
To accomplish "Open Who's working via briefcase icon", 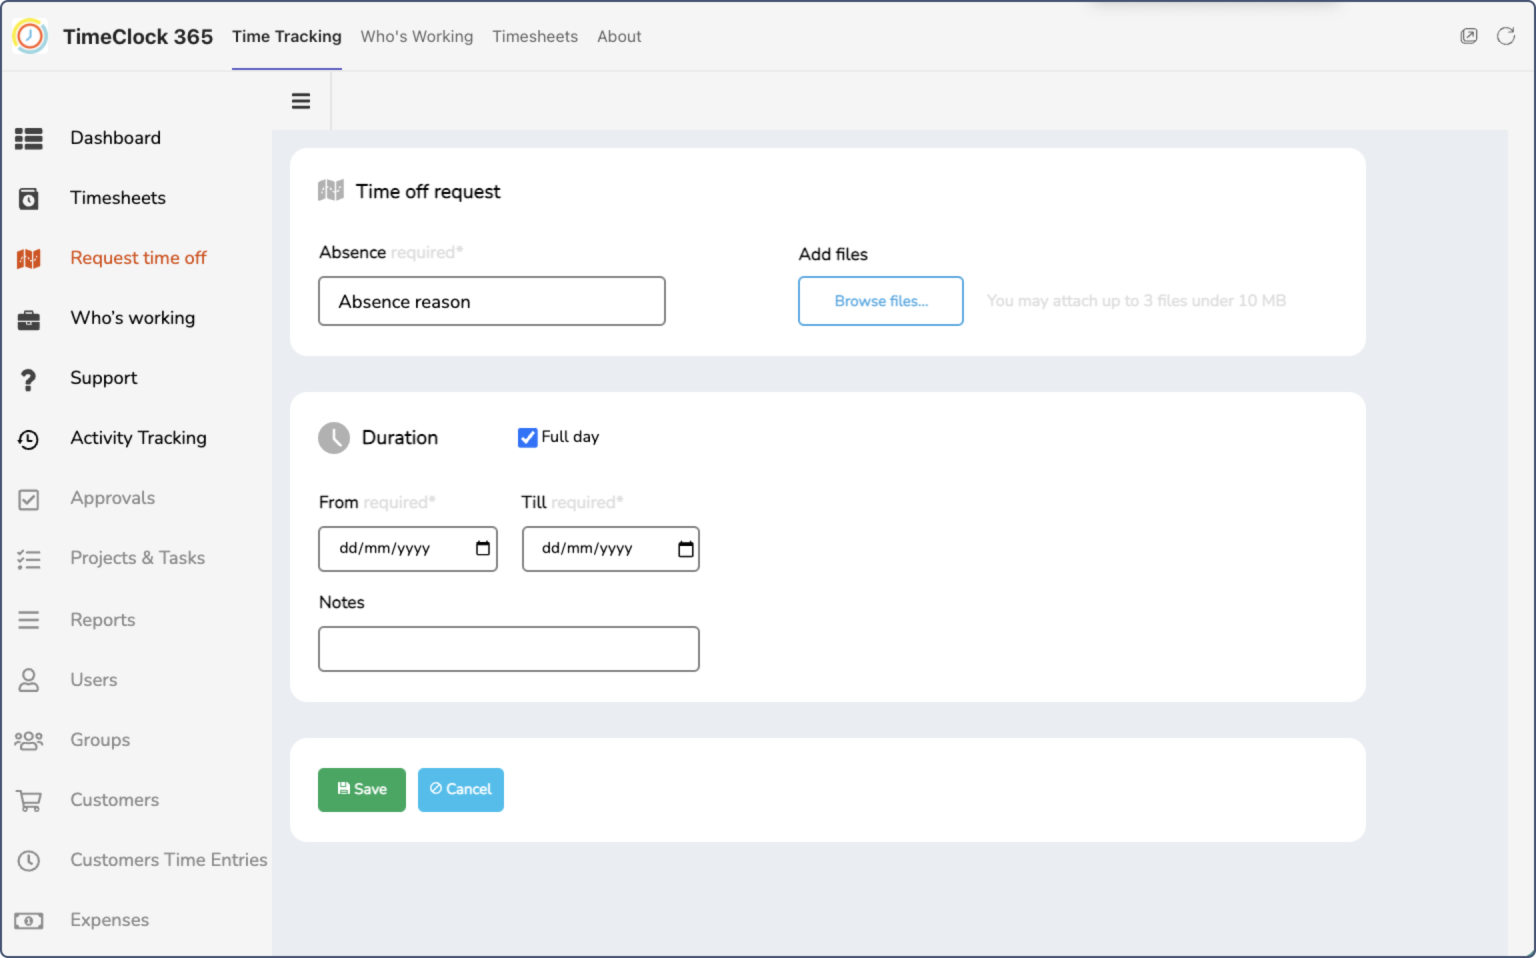I will point(29,318).
